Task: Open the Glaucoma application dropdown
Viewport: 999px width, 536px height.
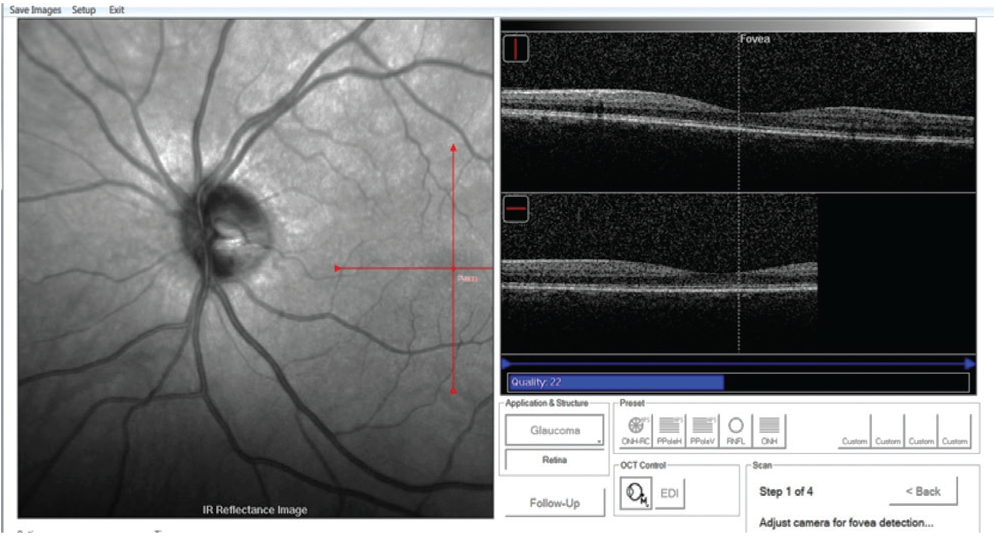Action: tap(554, 430)
